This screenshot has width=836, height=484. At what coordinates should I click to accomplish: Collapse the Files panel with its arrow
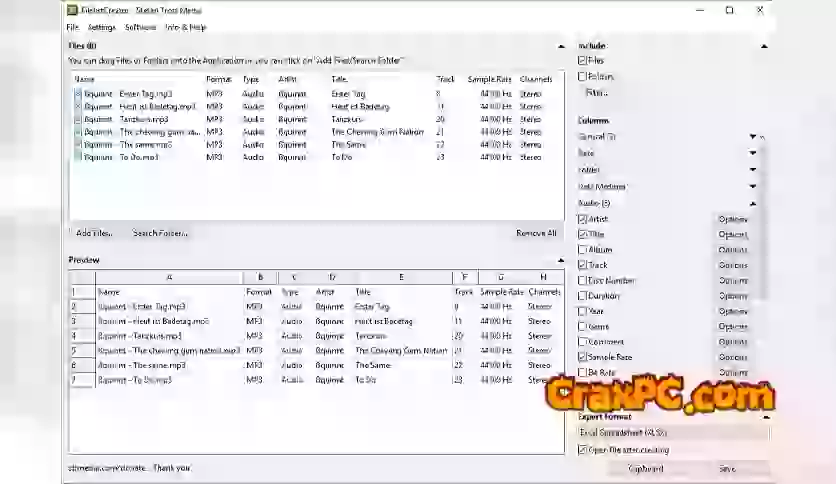pyautogui.click(x=561, y=46)
